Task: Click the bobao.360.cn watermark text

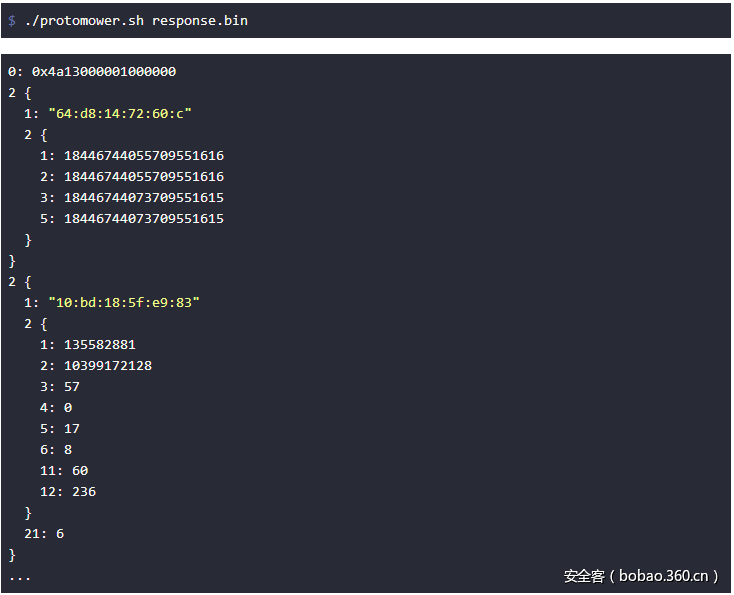Action: [641, 575]
